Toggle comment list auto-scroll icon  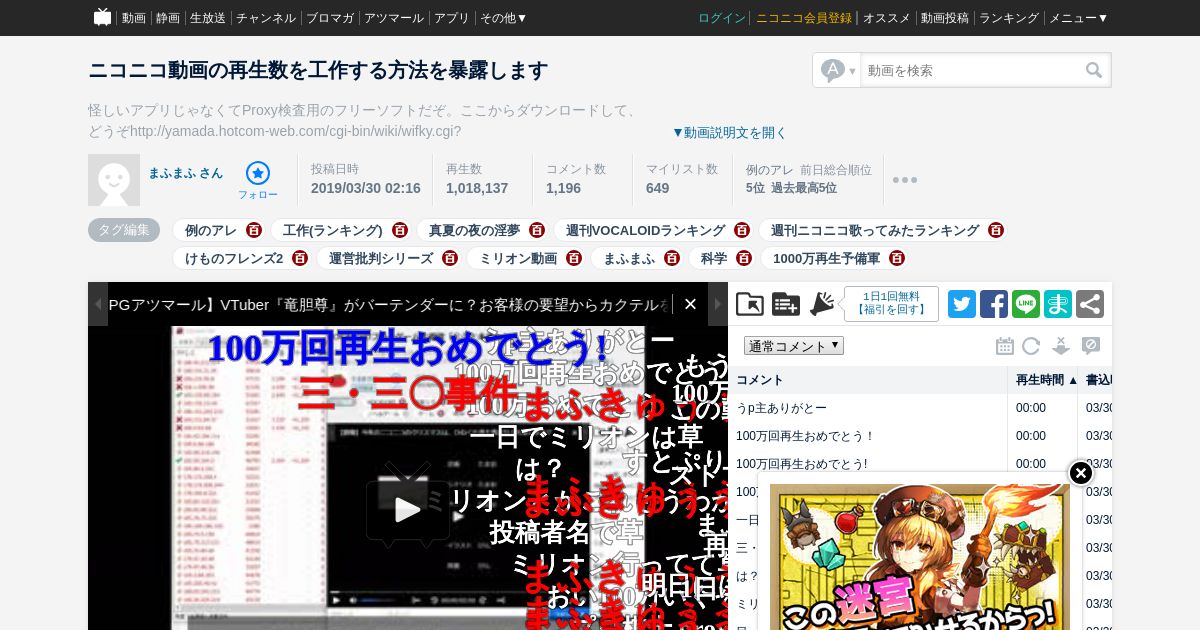pos(1061,346)
